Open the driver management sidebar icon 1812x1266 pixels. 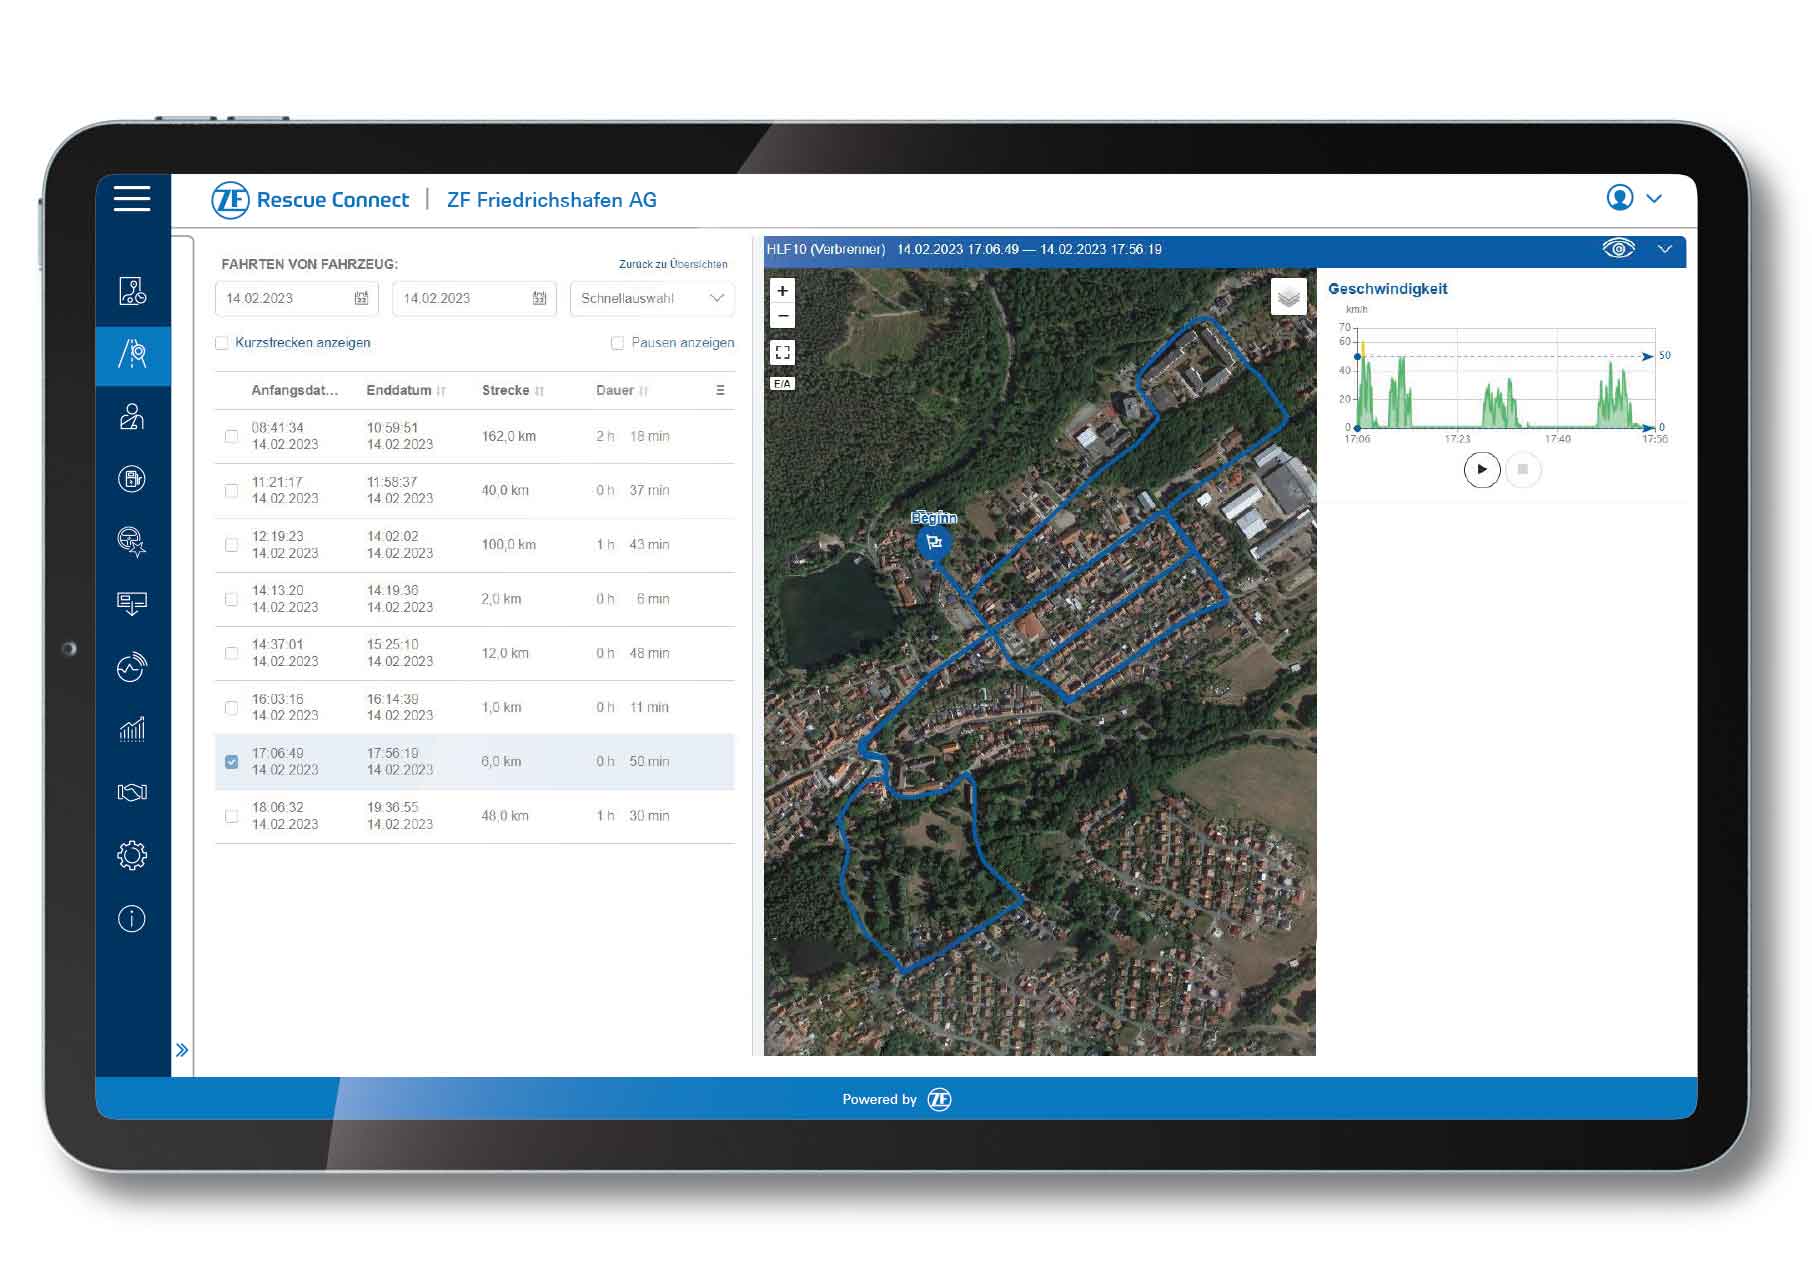(133, 417)
